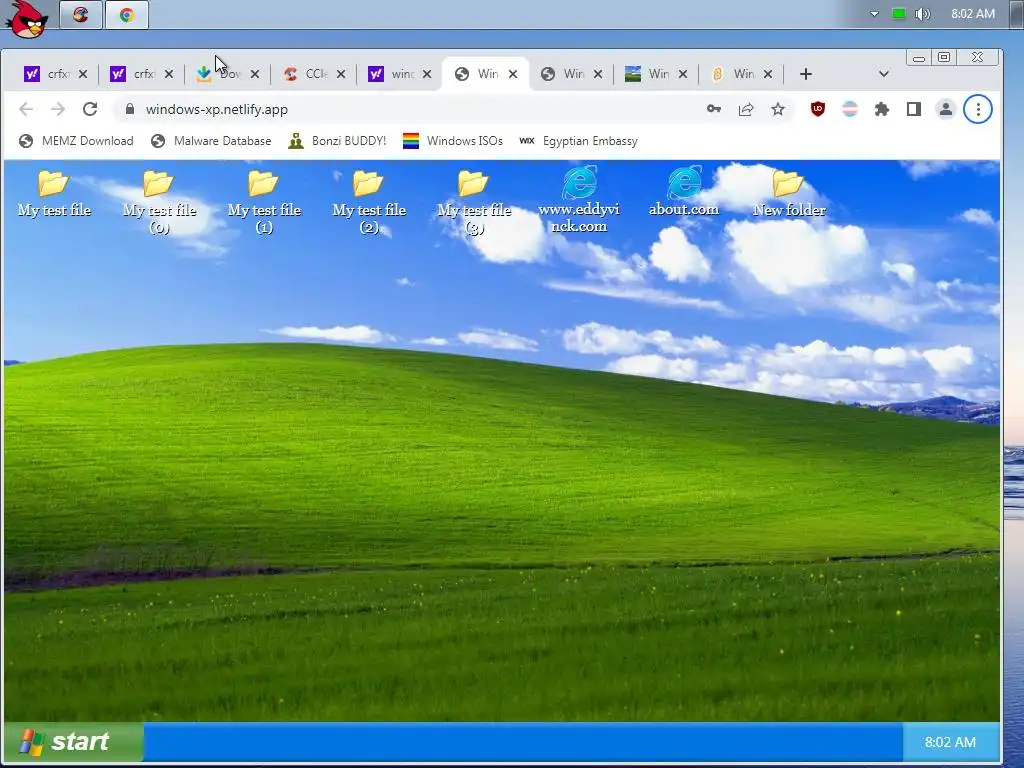Switch to the Yahoo 'winc' tab
Screen dimensions: 1024x768
coord(391,74)
